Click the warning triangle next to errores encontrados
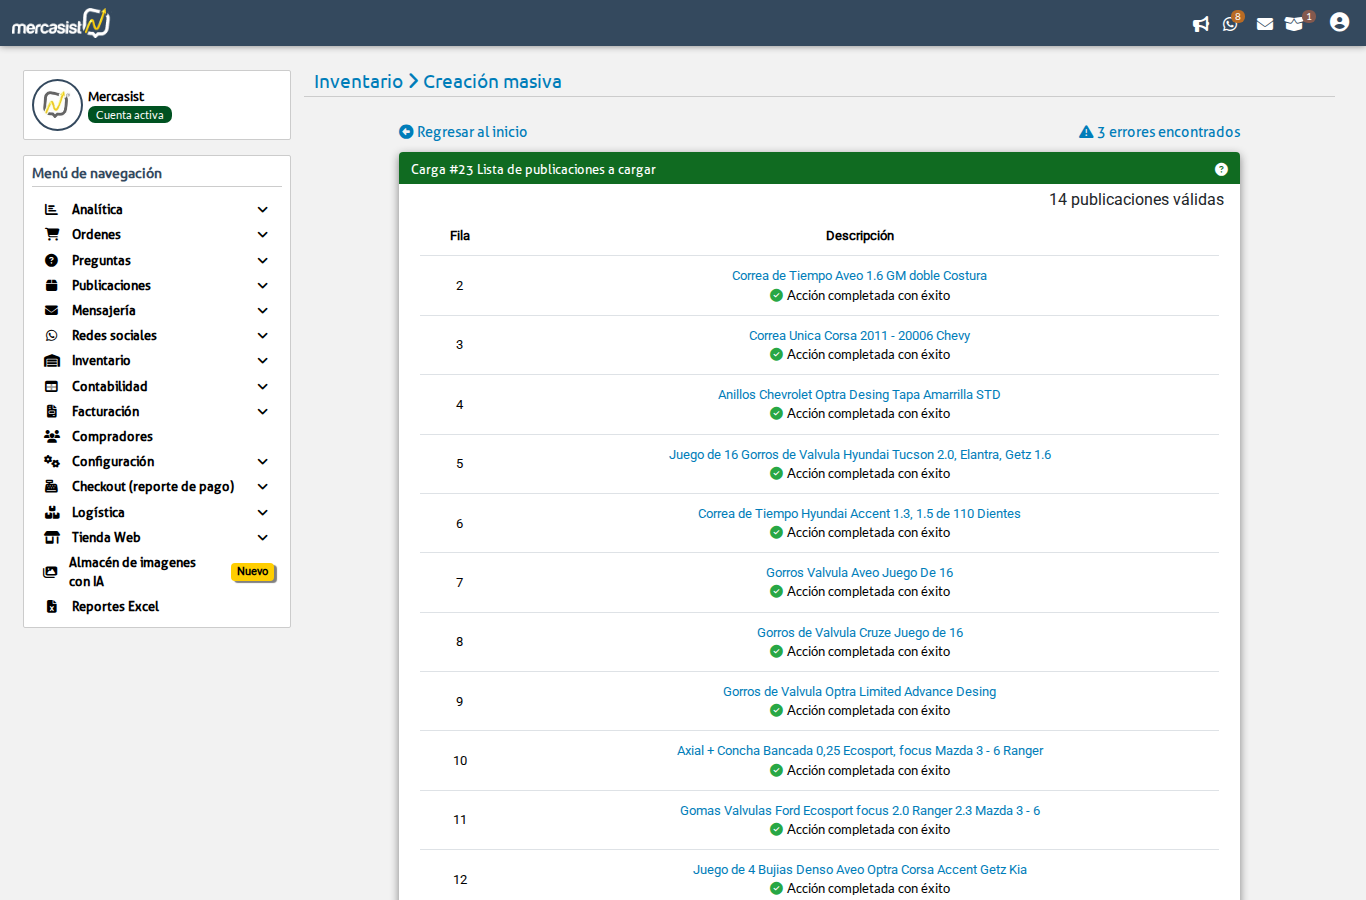Viewport: 1366px width, 900px height. pos(1086,131)
